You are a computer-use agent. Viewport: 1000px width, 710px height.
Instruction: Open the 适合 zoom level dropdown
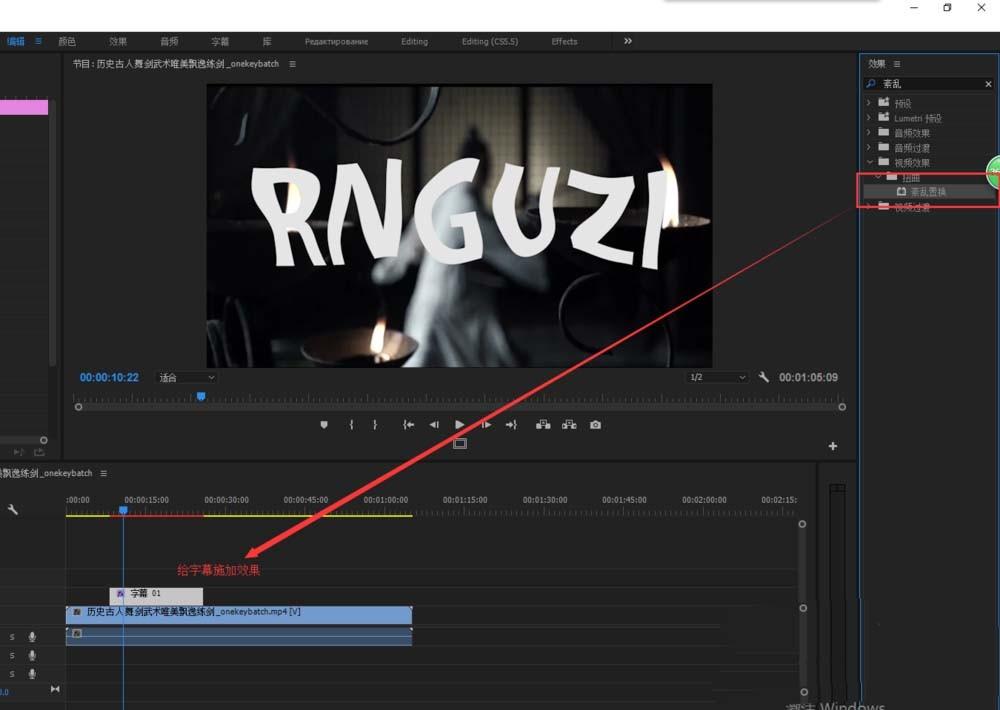185,377
